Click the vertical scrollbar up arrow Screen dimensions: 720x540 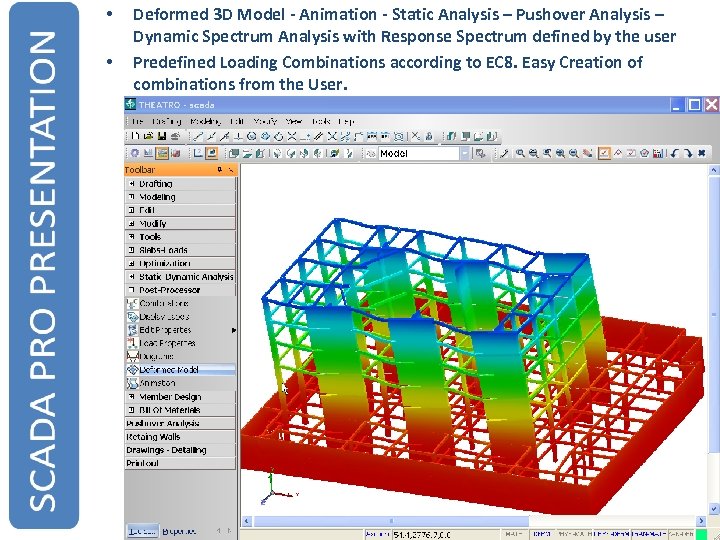[x=714, y=170]
